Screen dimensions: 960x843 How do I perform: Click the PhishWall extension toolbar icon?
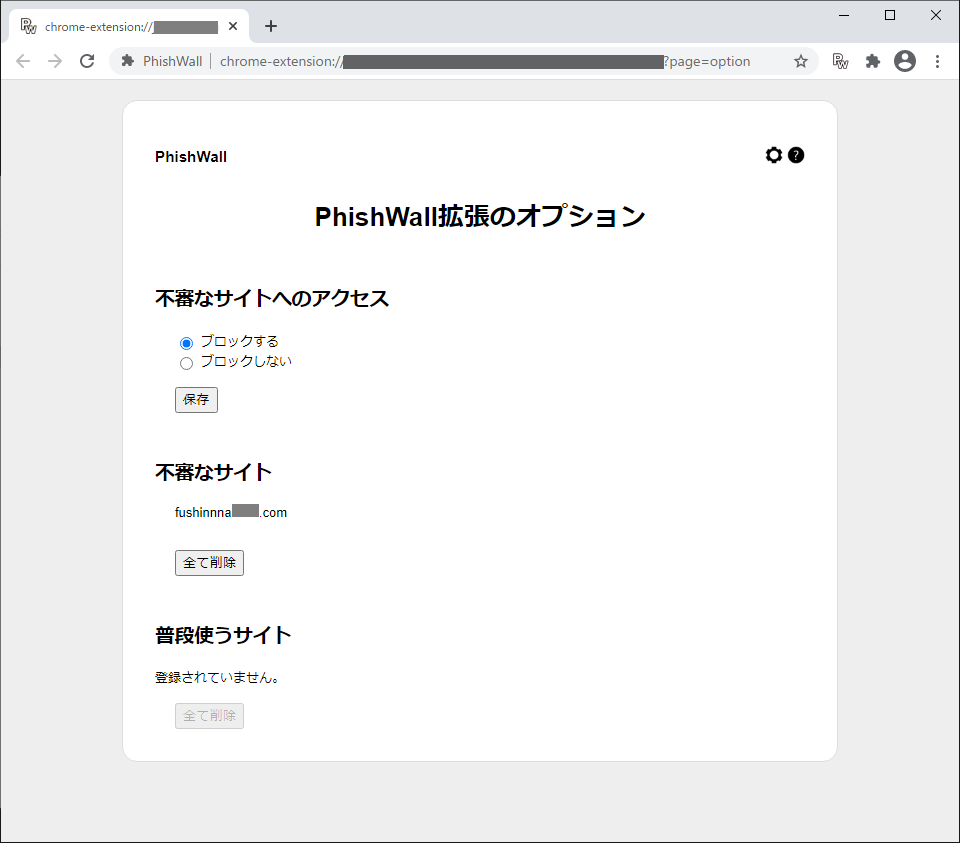click(841, 61)
